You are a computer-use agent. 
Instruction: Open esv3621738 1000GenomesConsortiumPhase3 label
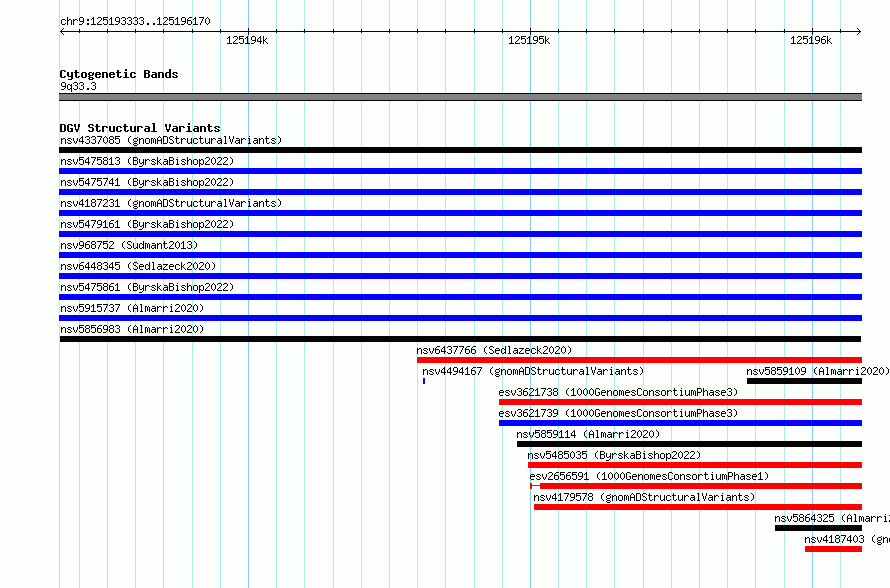click(x=618, y=392)
